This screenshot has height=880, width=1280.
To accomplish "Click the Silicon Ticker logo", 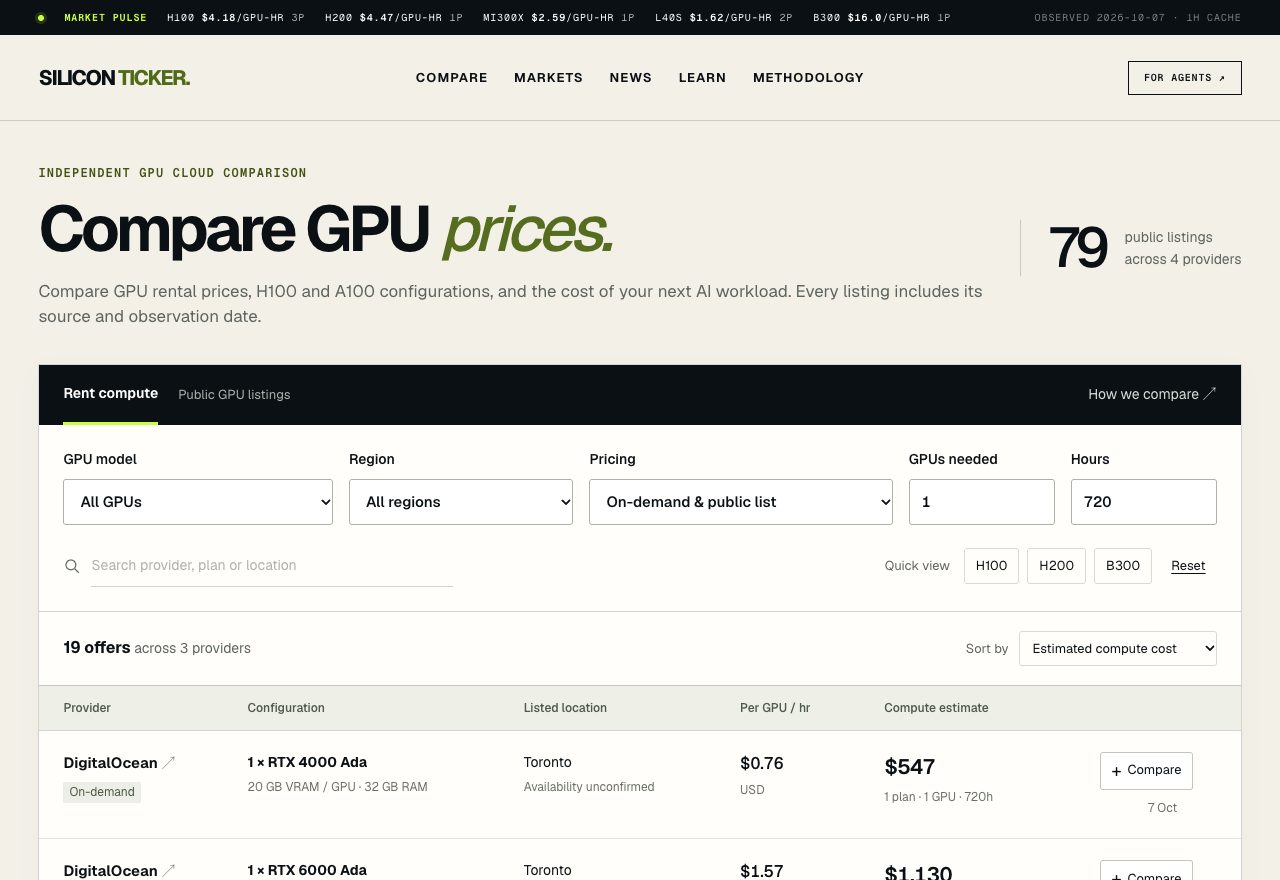I will coord(114,78).
